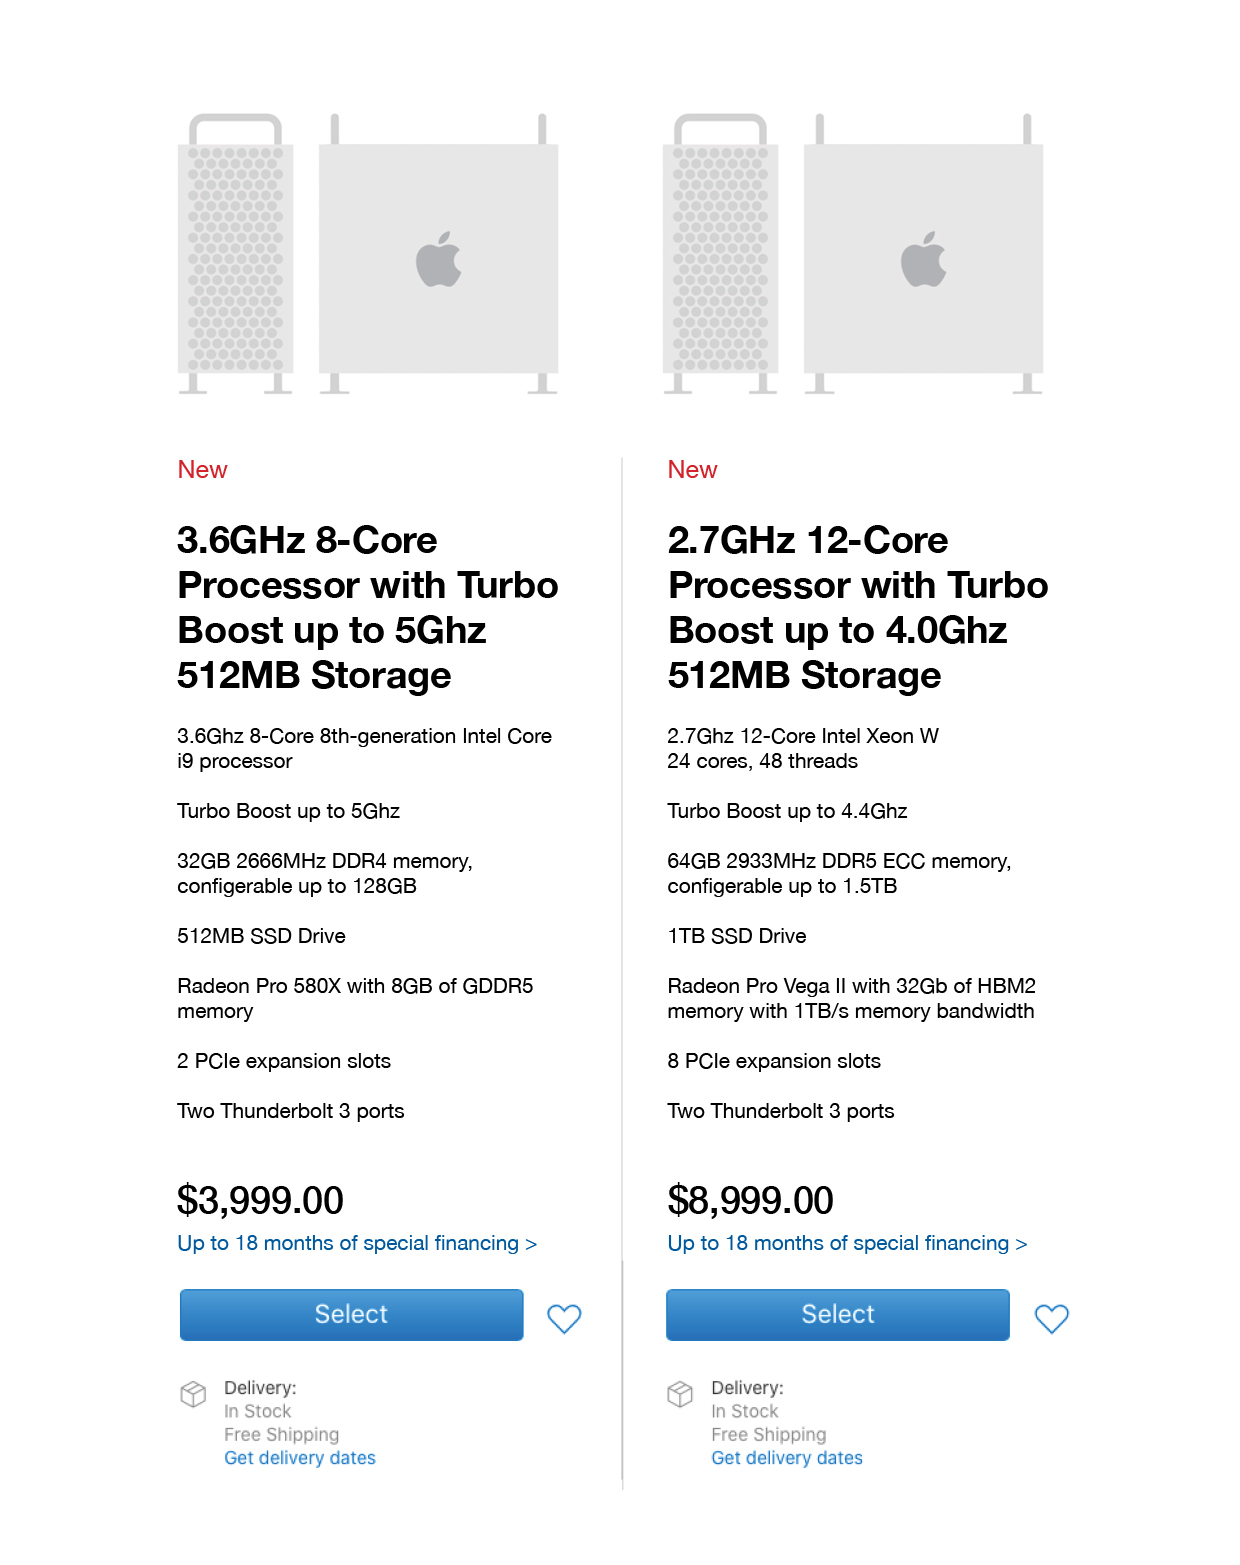Select the $3,999.00 8-Core Mac Pro
The height and width of the screenshot is (1565, 1240).
[x=352, y=1314]
